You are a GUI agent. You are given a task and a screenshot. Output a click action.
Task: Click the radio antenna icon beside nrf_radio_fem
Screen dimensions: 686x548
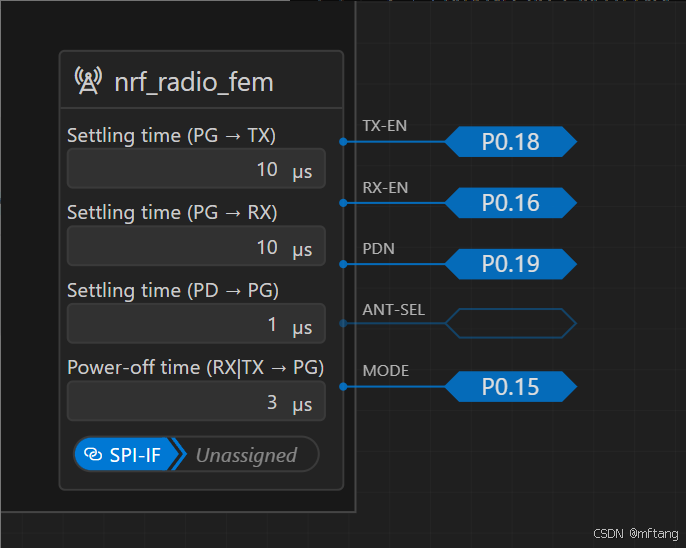click(88, 80)
